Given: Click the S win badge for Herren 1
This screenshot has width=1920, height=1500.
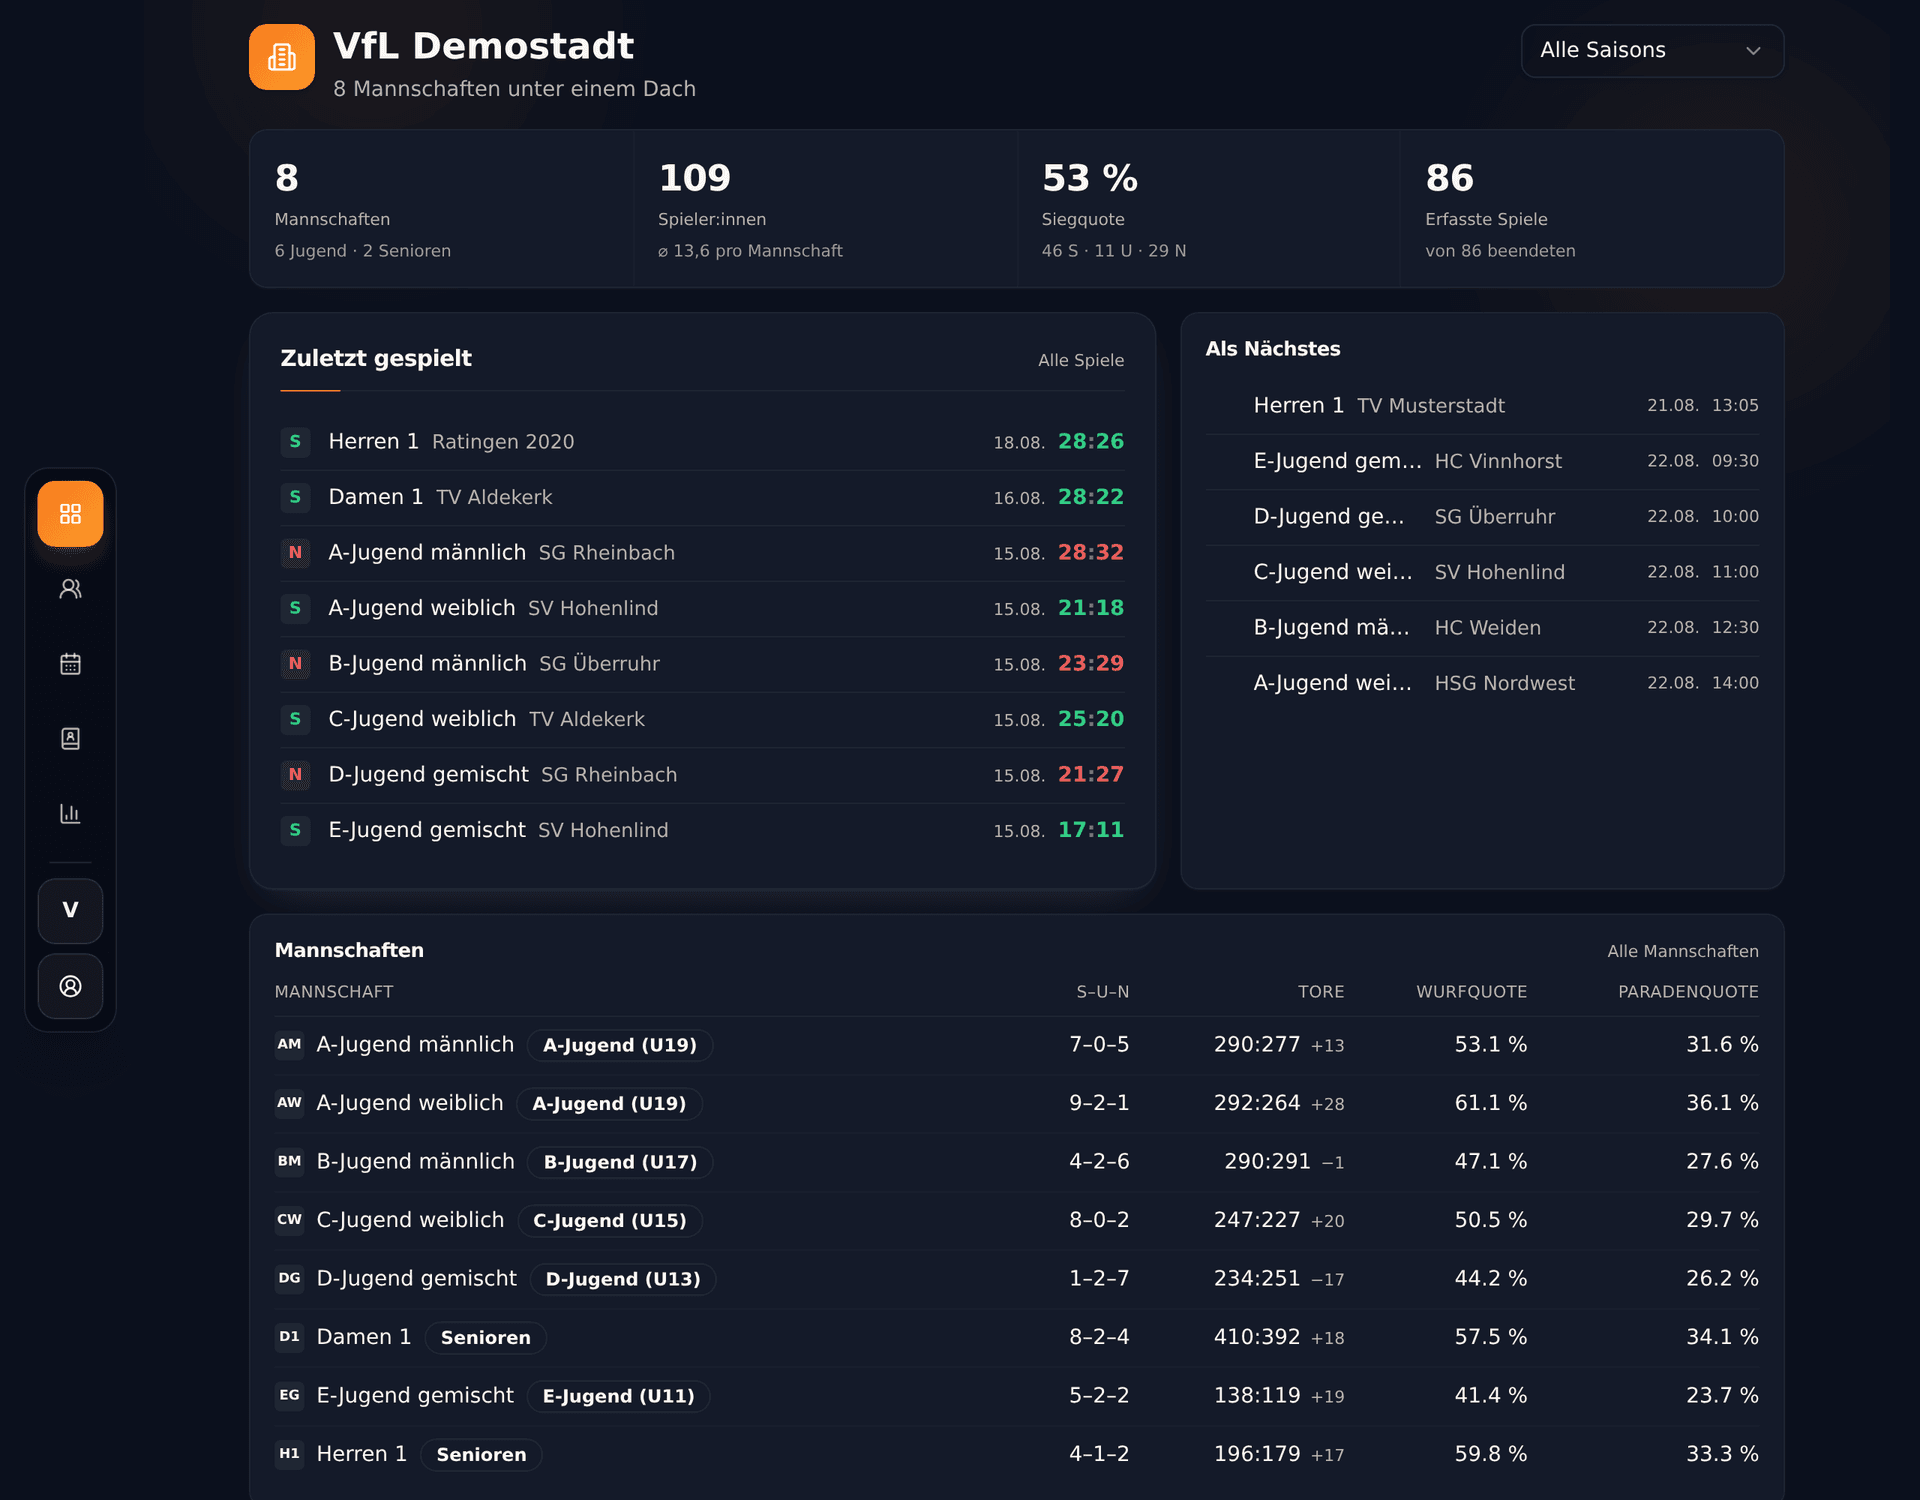Looking at the screenshot, I should click(295, 442).
